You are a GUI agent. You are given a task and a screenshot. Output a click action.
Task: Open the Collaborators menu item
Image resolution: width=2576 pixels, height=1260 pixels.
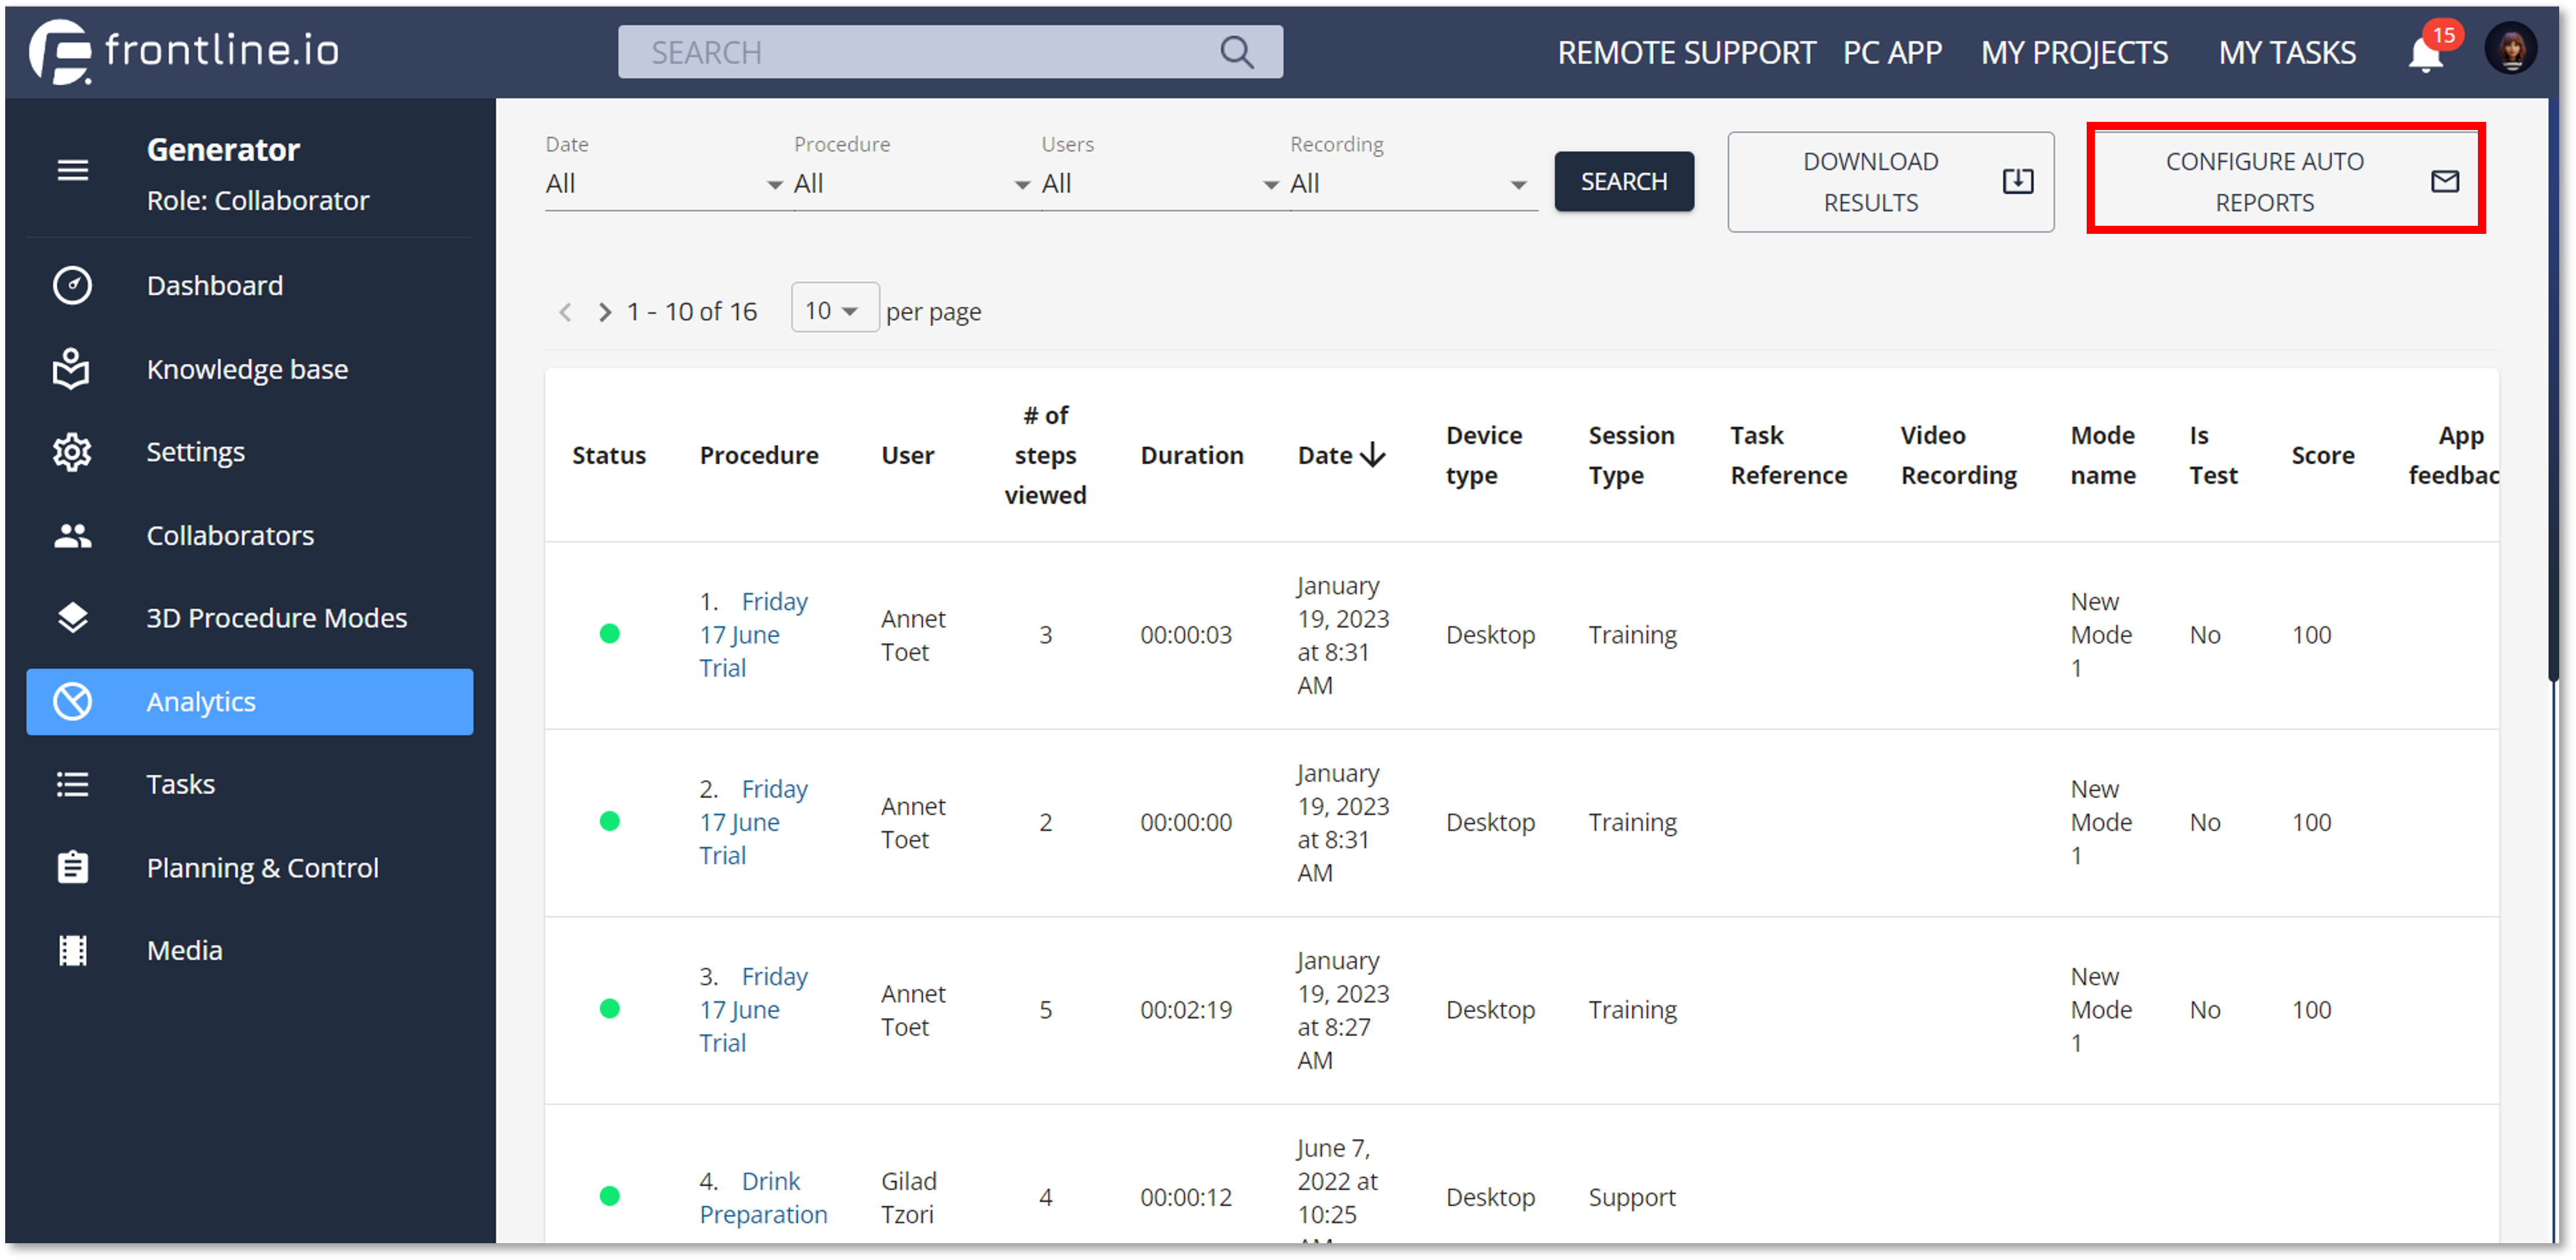point(230,535)
